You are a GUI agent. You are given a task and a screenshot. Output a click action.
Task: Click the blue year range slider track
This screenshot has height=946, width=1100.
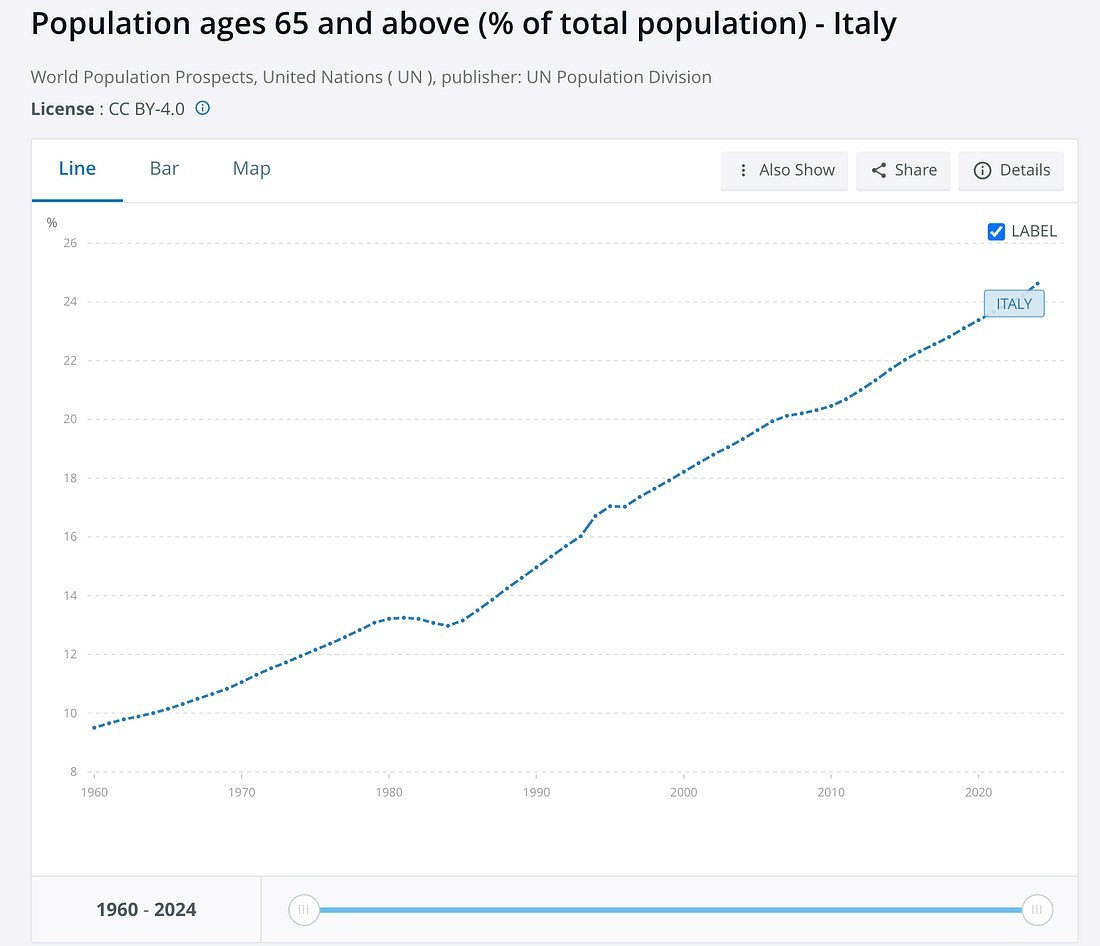670,910
